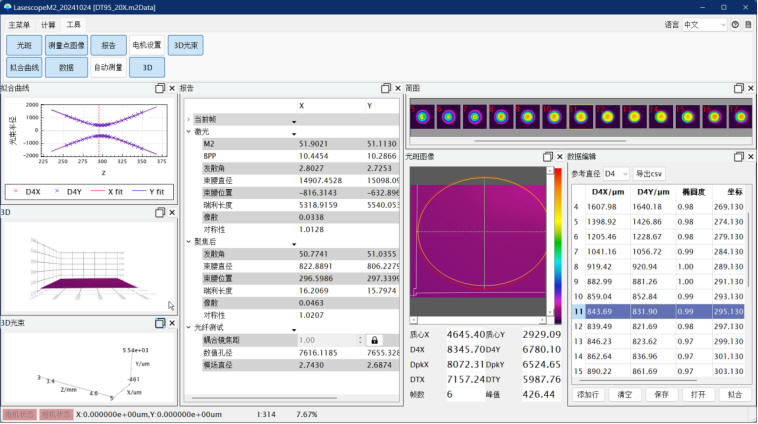Toggle the 3D光束 toolbar button

pos(186,45)
